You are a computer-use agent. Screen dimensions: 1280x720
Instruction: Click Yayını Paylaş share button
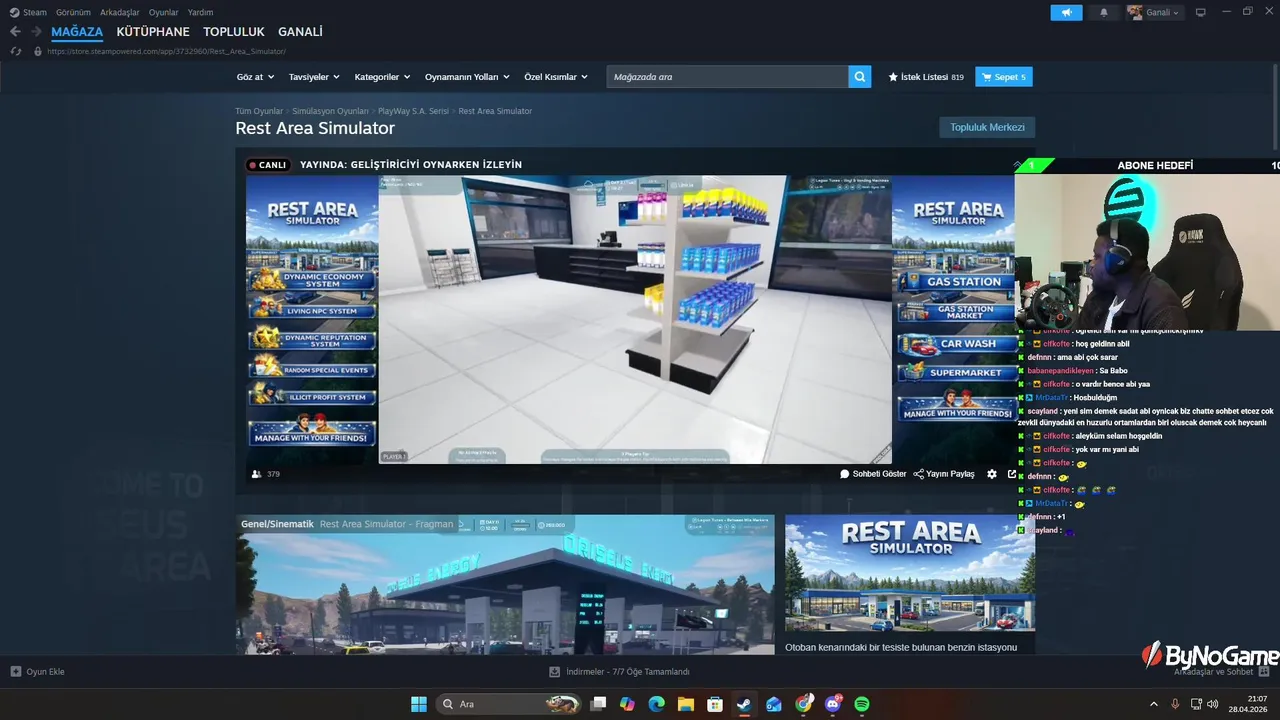pos(944,474)
